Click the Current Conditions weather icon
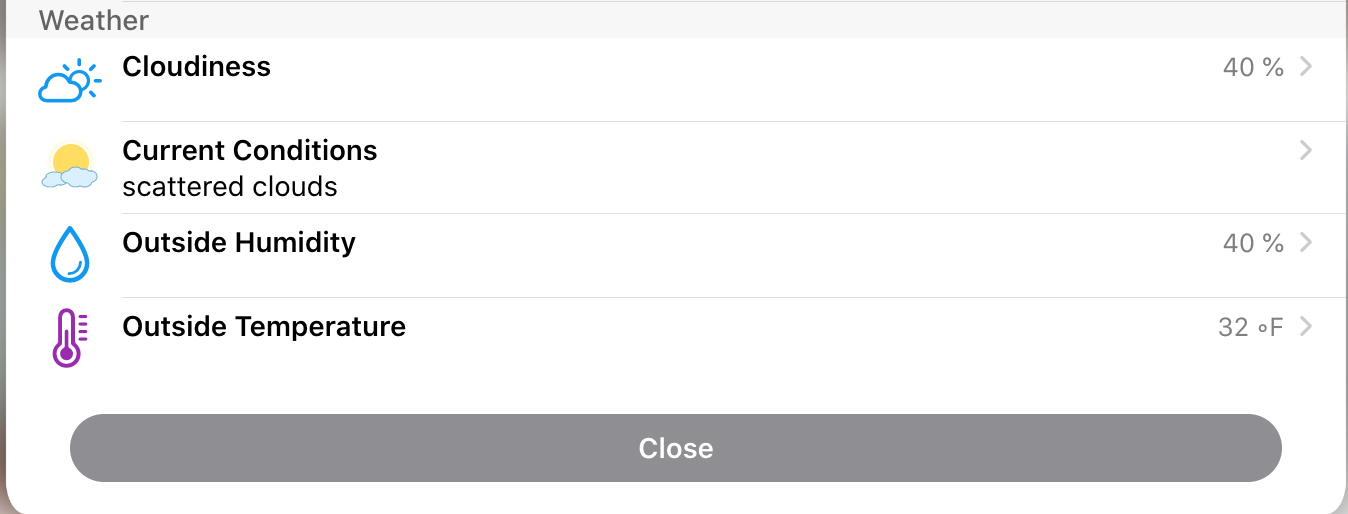 coord(69,166)
